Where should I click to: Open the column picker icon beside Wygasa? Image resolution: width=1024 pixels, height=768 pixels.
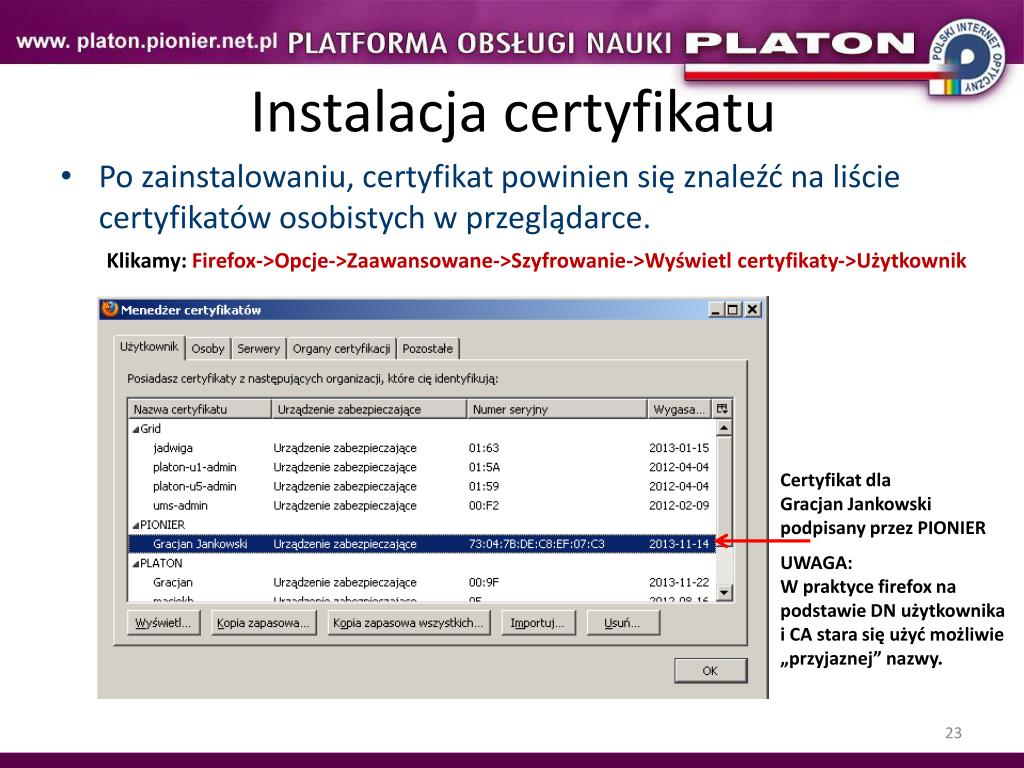(722, 409)
